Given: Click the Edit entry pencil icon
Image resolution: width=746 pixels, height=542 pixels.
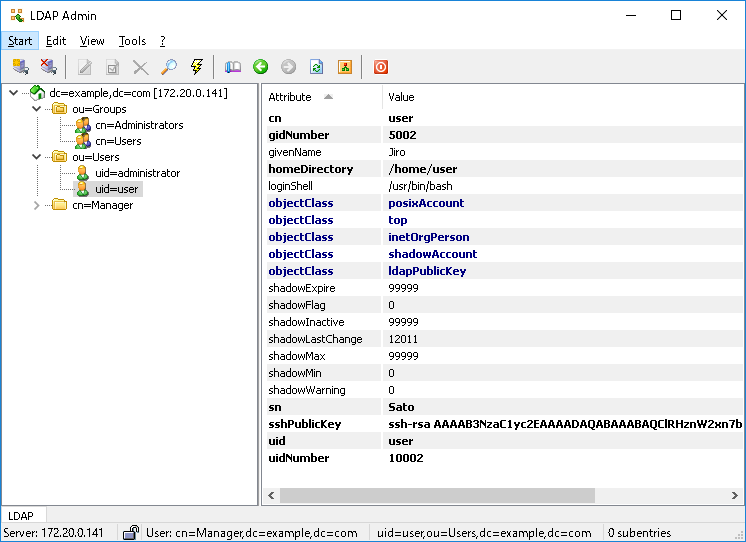Looking at the screenshot, I should tap(85, 67).
